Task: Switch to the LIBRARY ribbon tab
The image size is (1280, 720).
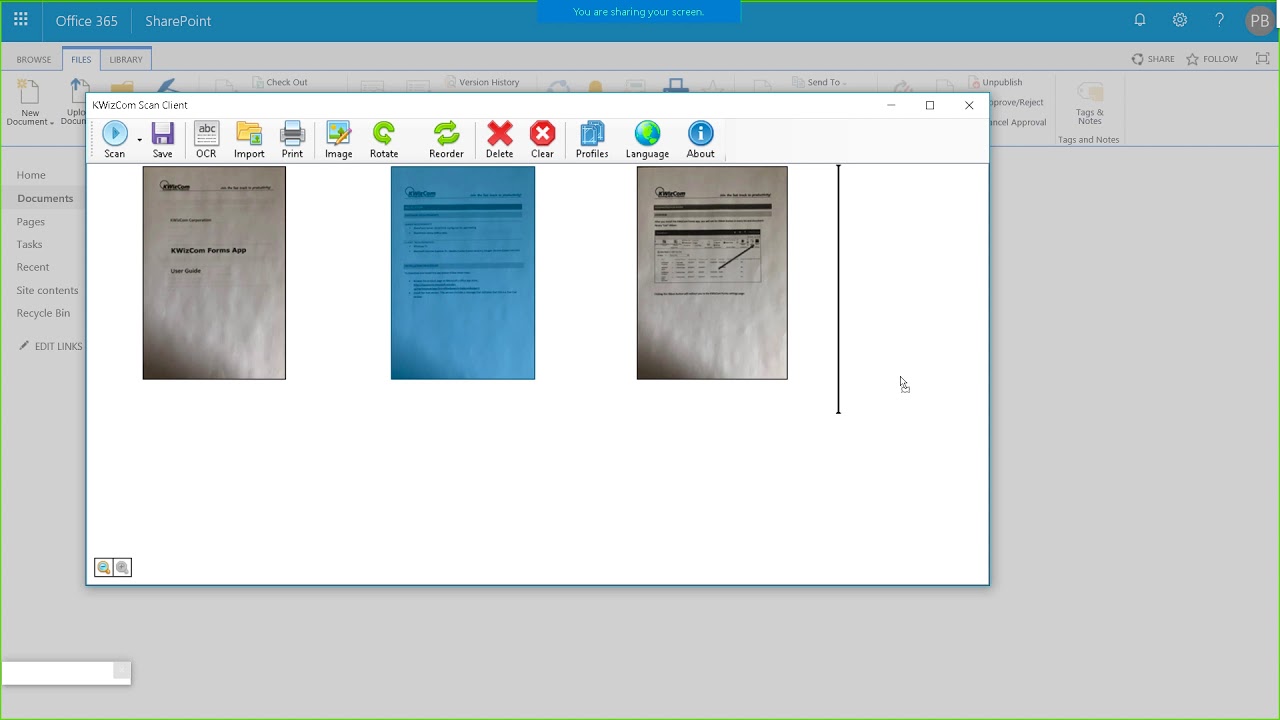Action: coord(126,59)
